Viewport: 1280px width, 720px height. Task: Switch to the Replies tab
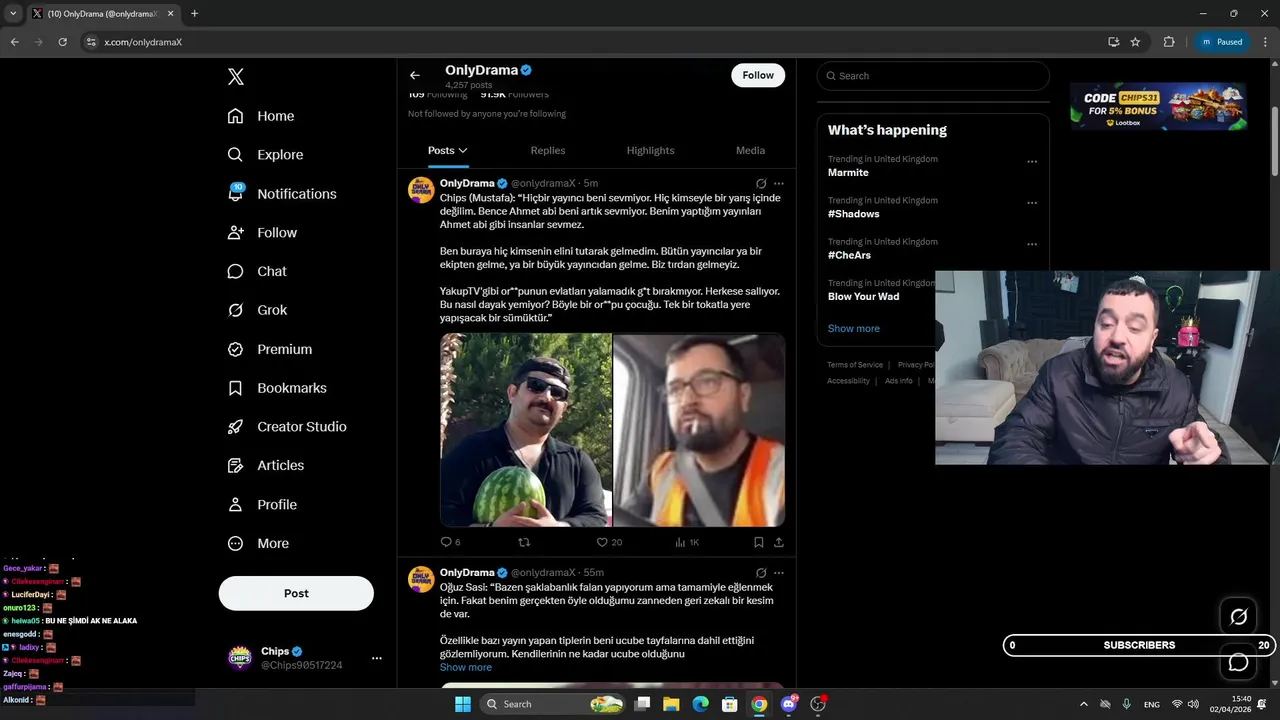click(548, 151)
